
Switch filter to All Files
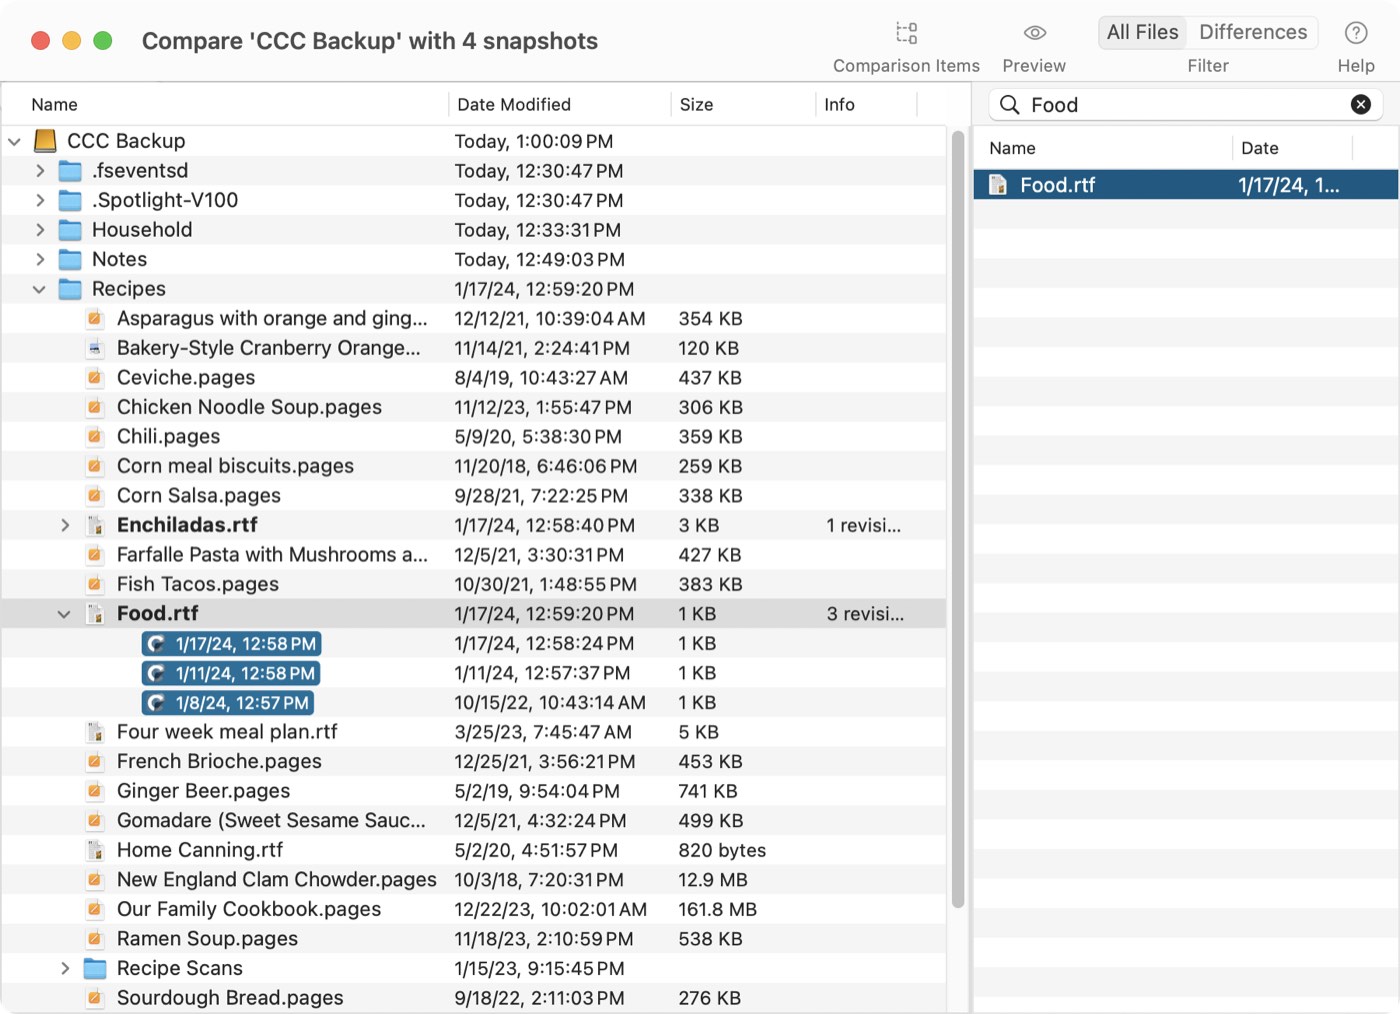(1142, 32)
